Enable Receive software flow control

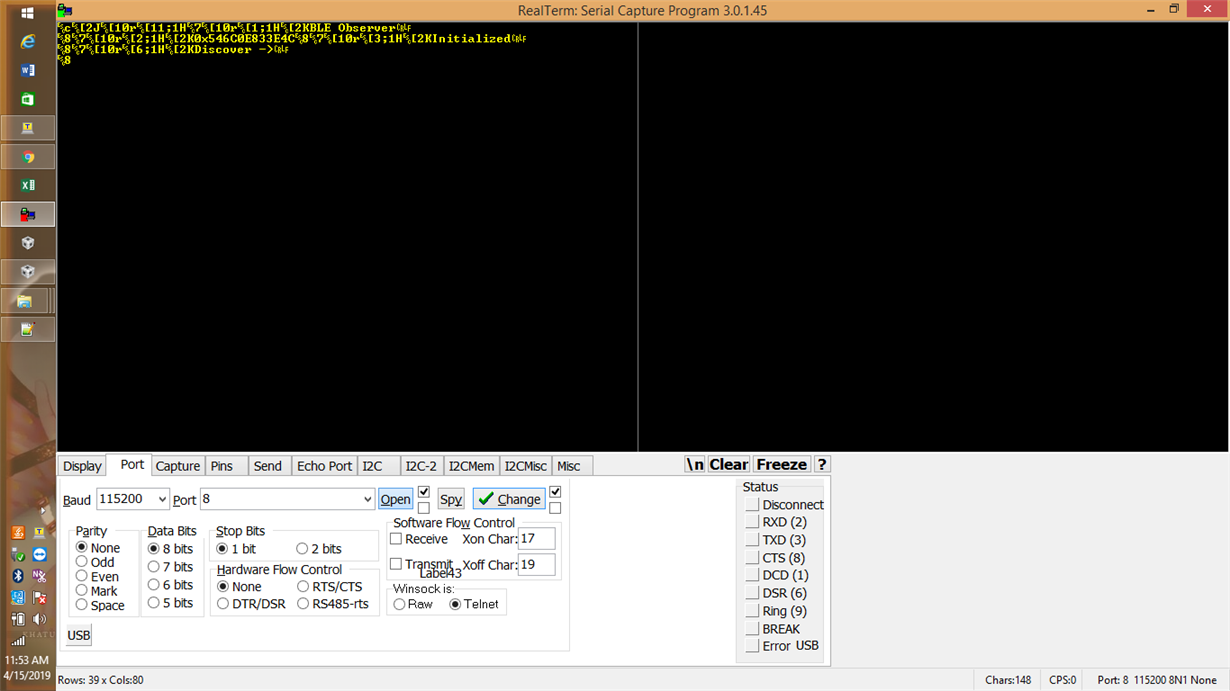tap(396, 539)
